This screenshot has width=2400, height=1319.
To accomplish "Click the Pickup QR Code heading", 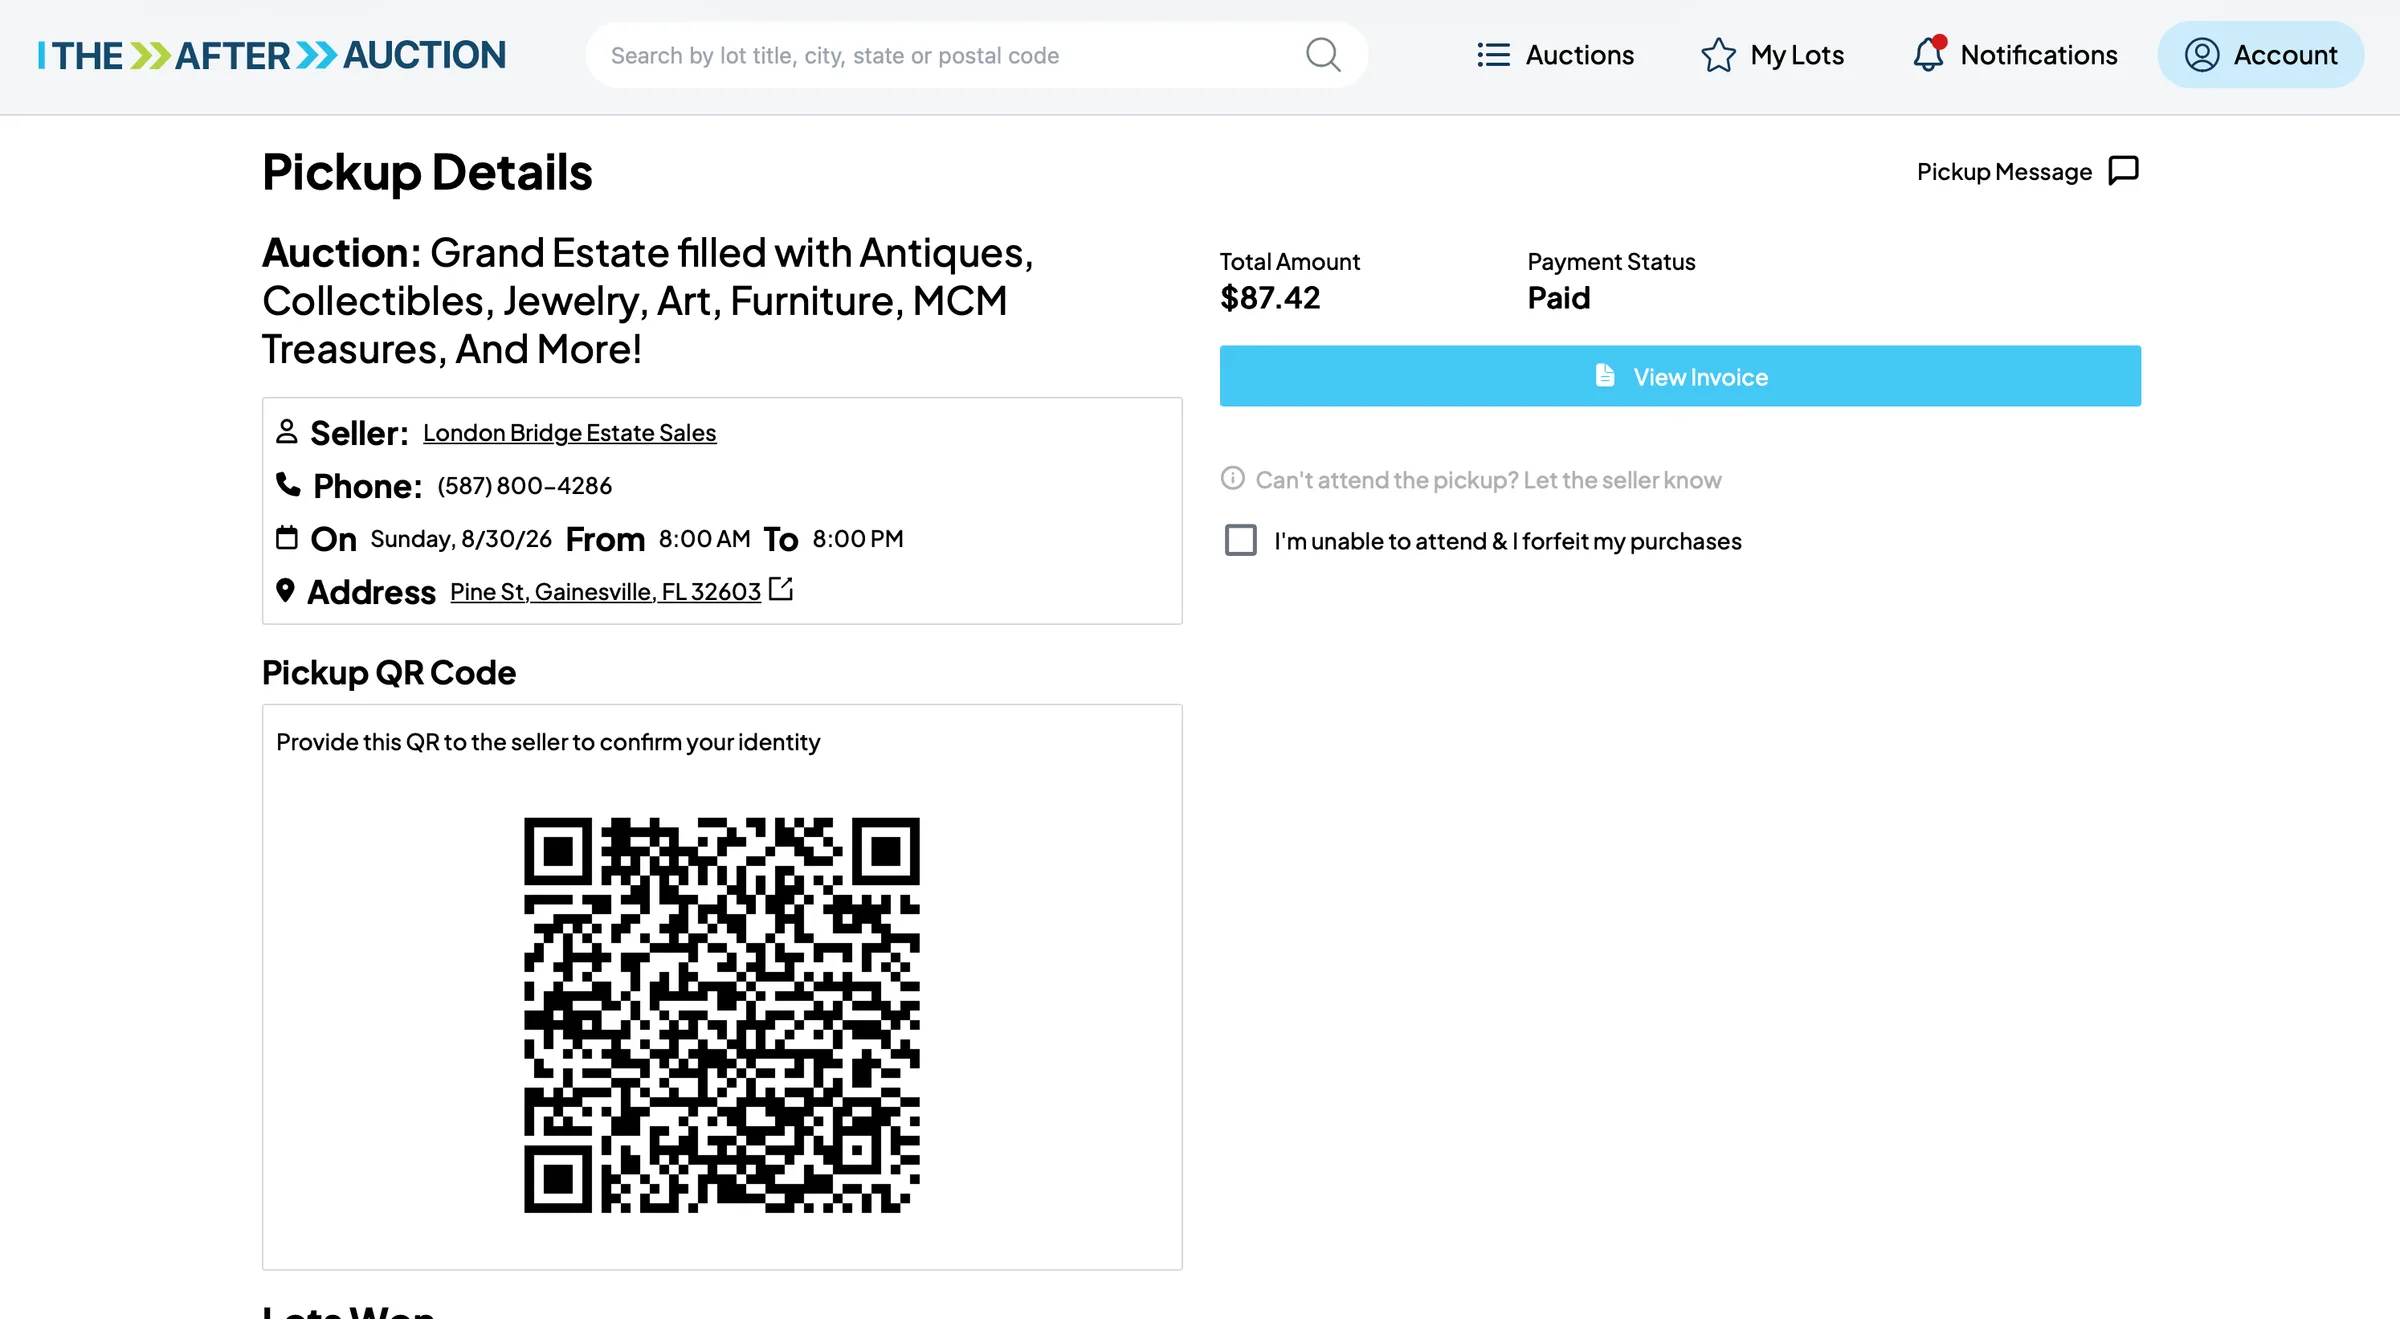I will (389, 672).
